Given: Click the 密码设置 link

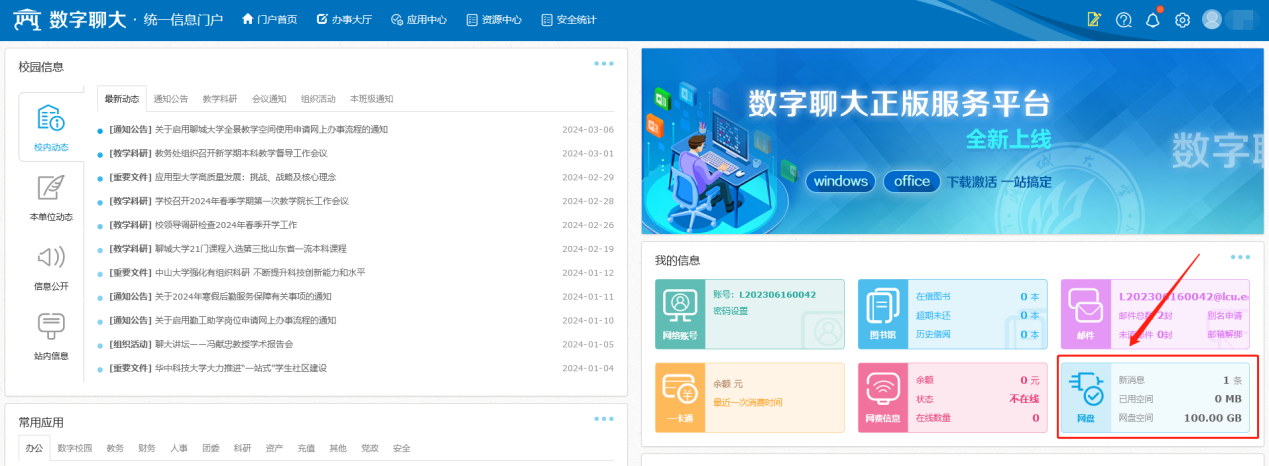Looking at the screenshot, I should pyautogui.click(x=729, y=311).
